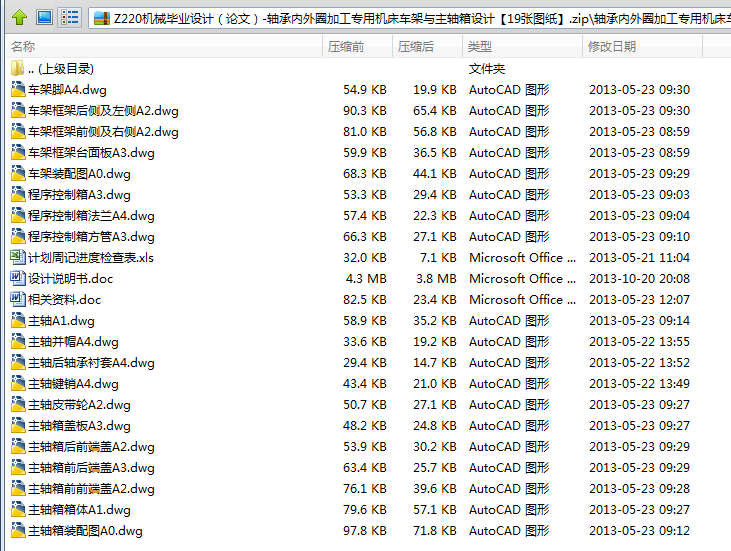Click the dwg icon of 主轴键销A4.dwg
The image size is (731, 551).
click(18, 383)
